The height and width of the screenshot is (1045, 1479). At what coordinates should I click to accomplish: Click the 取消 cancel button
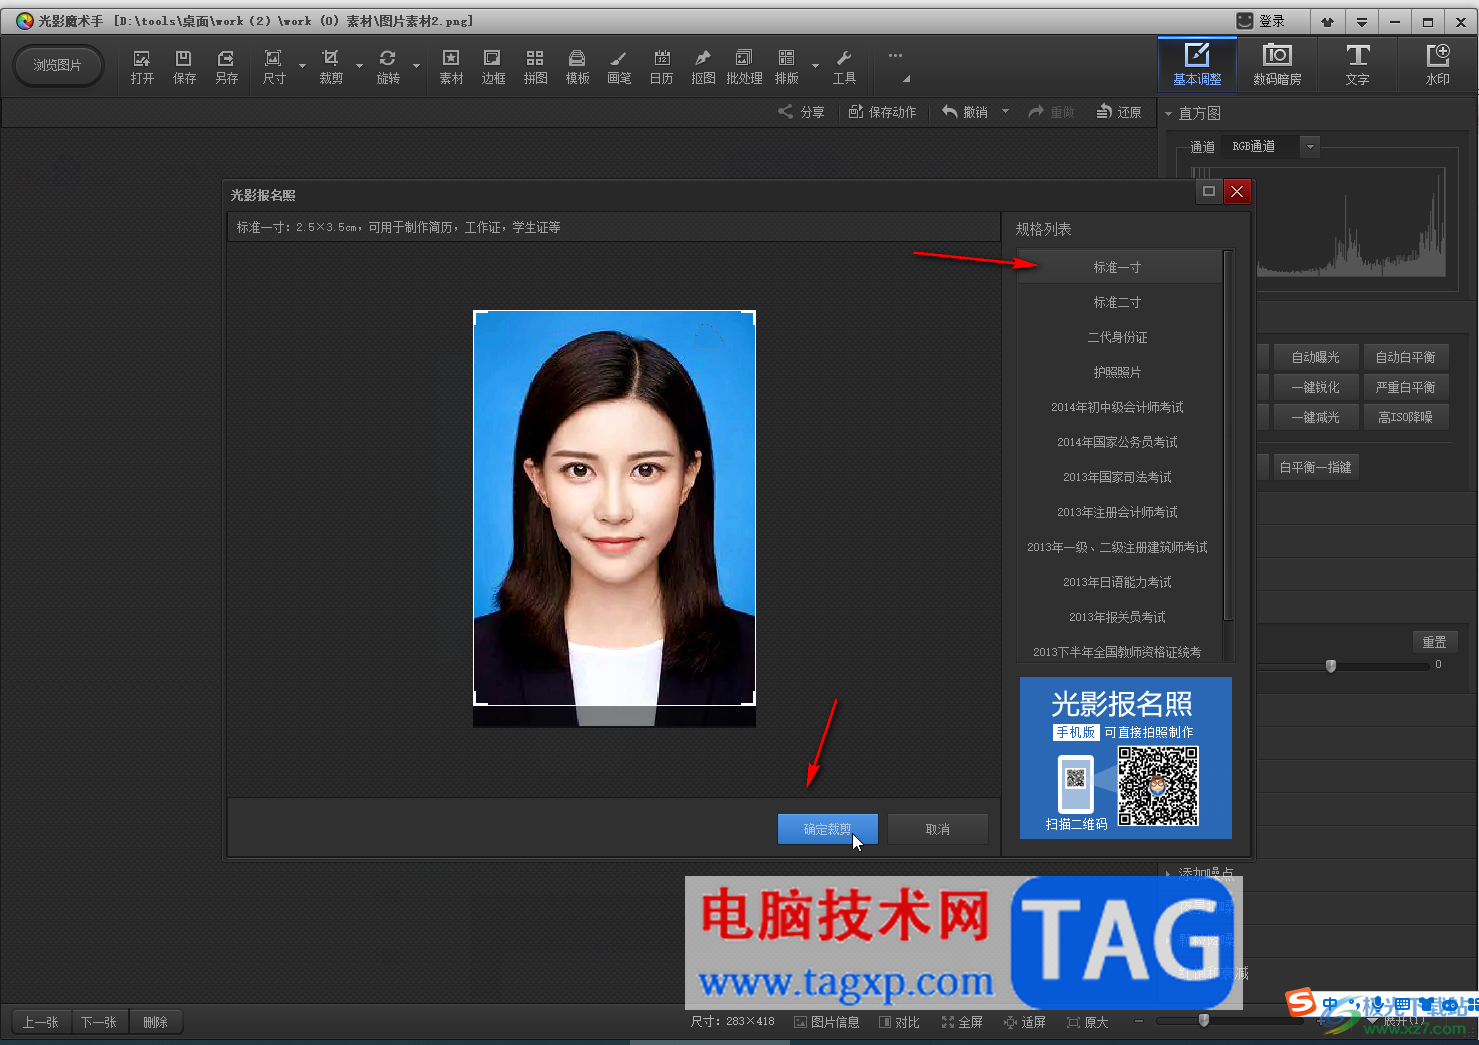pos(938,829)
